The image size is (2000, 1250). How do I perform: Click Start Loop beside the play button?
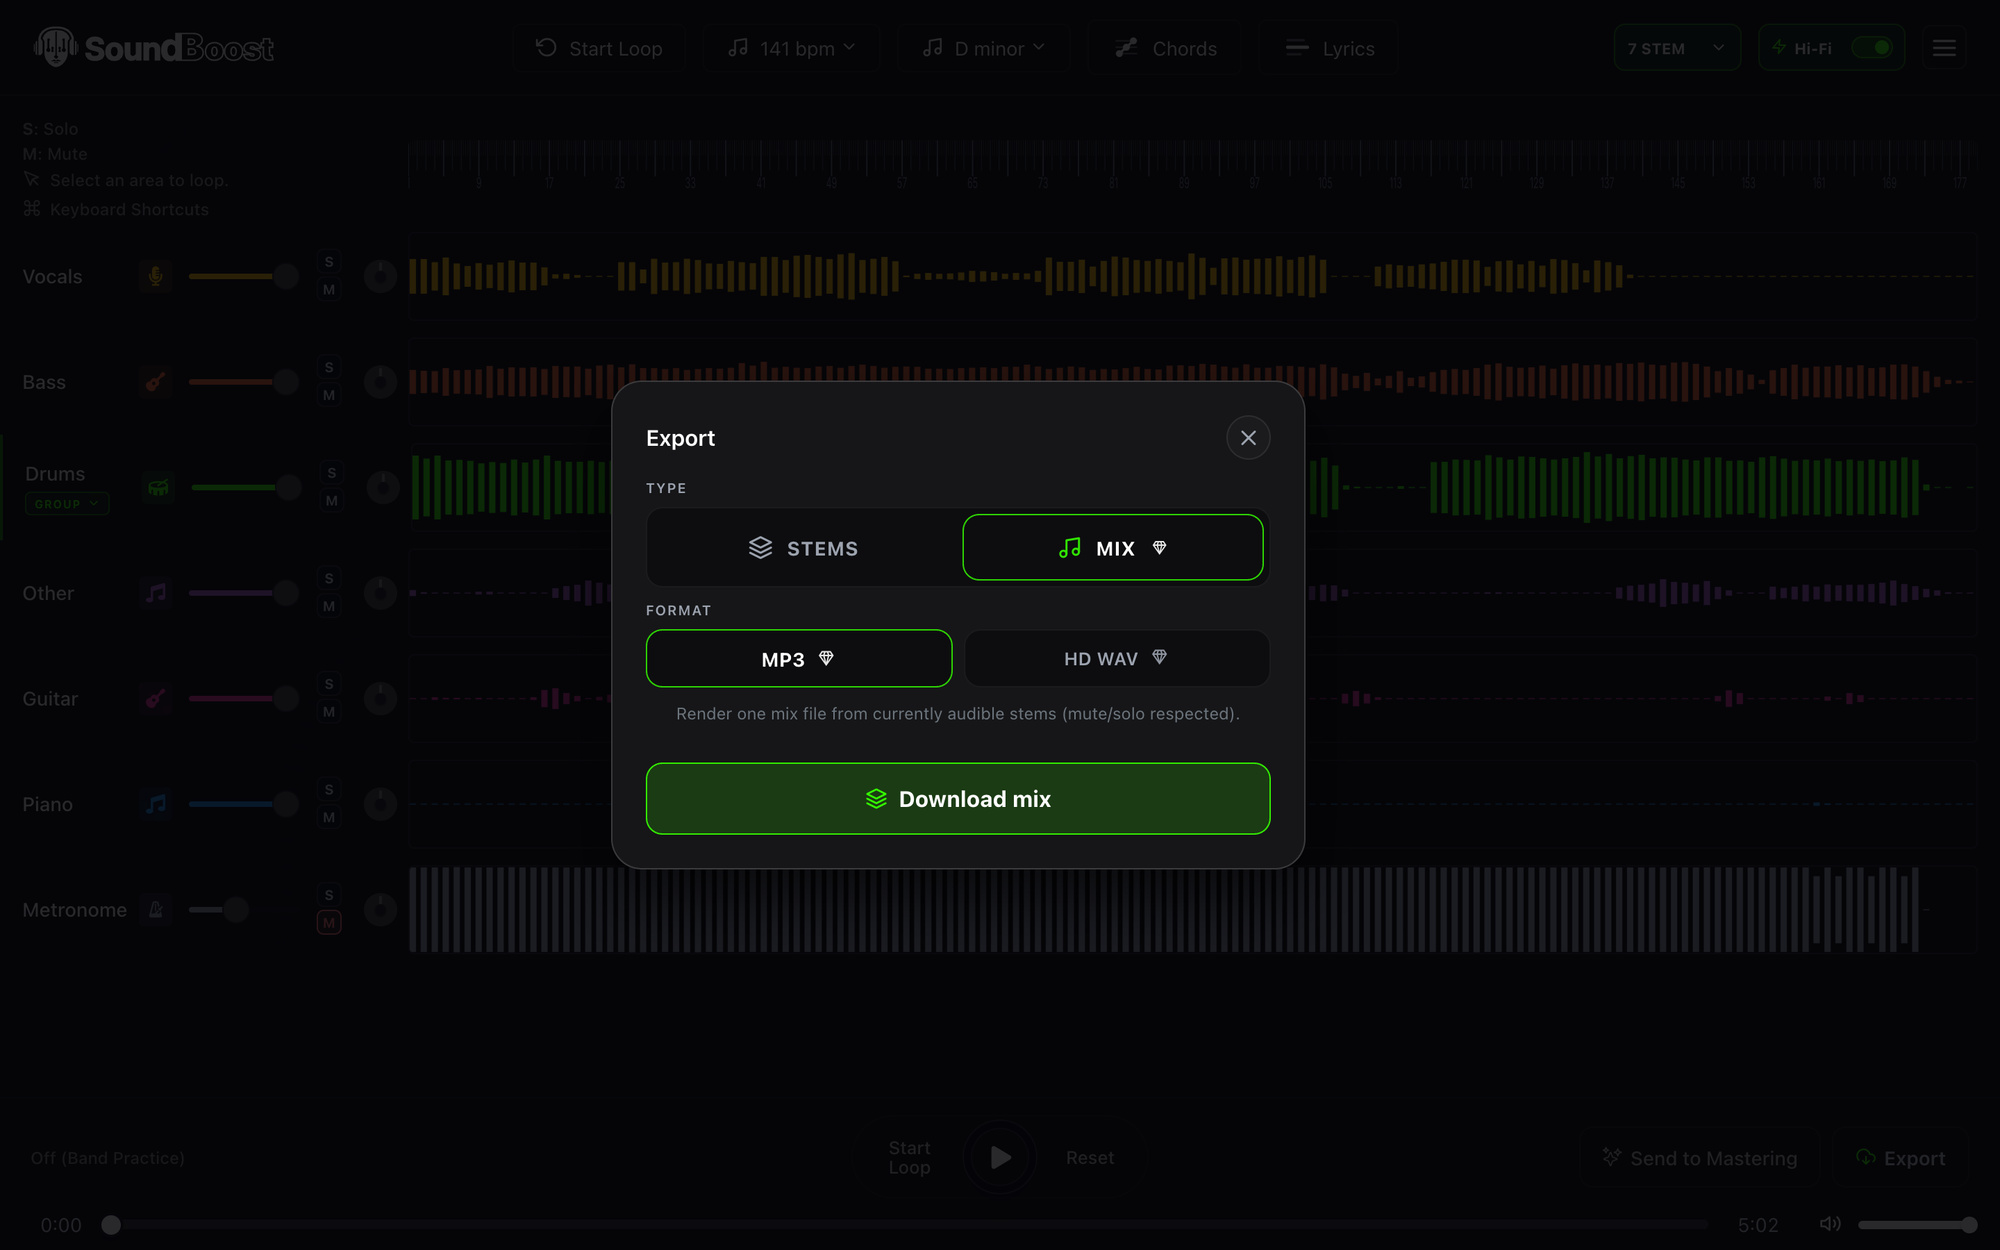coord(909,1157)
